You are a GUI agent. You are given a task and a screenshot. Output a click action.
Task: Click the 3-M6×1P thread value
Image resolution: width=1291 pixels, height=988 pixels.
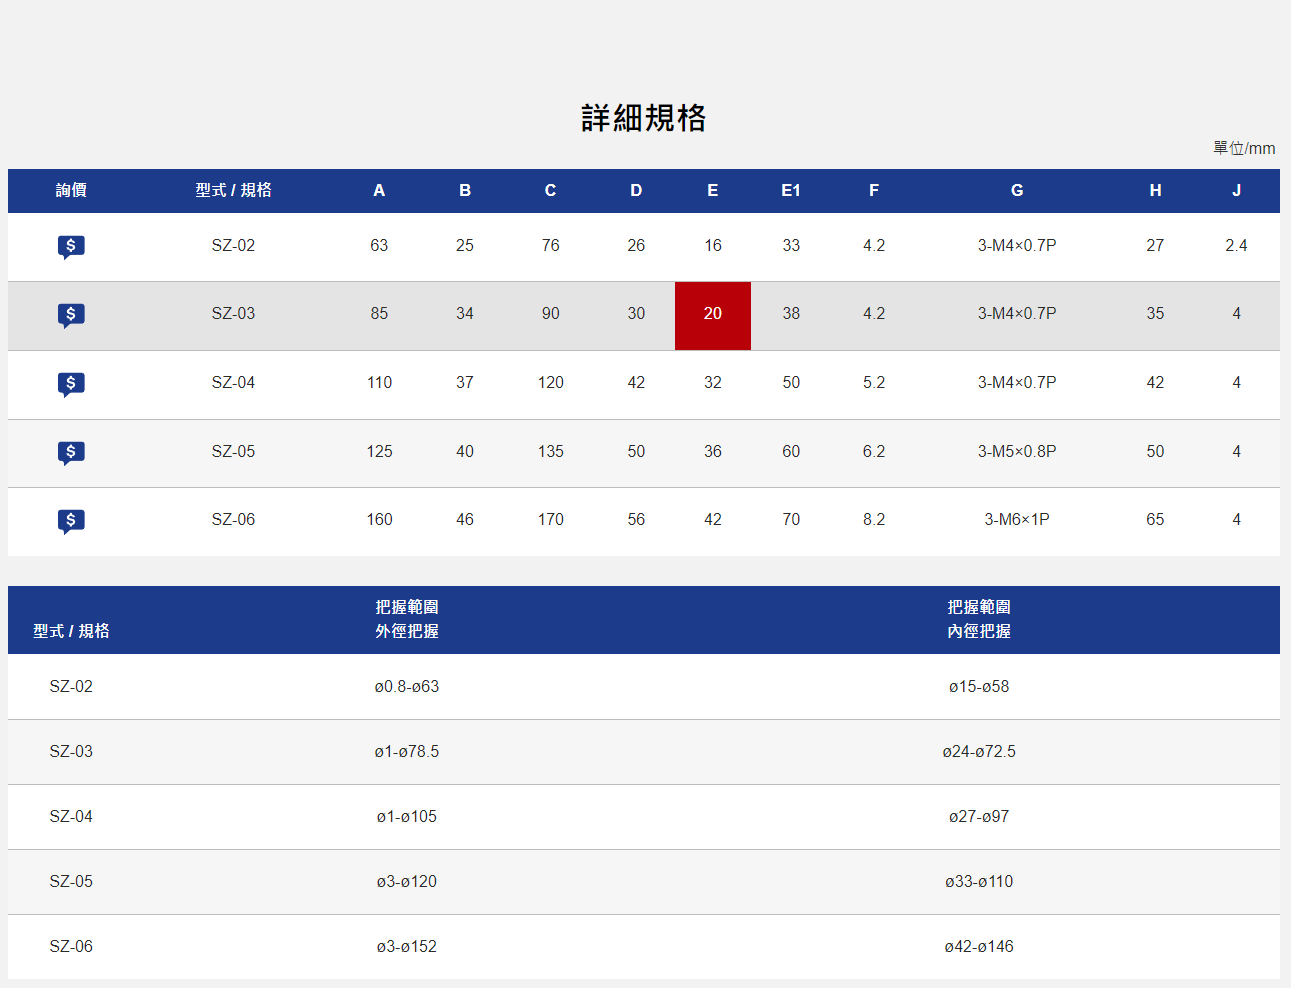click(1016, 520)
